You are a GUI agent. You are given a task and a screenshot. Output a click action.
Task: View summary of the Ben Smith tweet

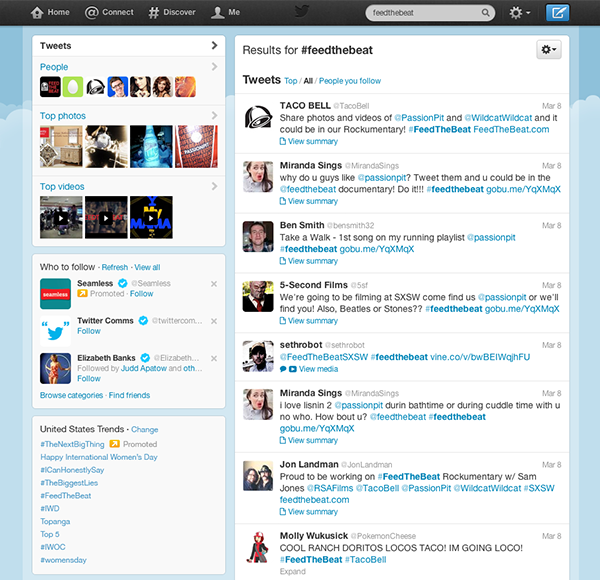click(309, 261)
